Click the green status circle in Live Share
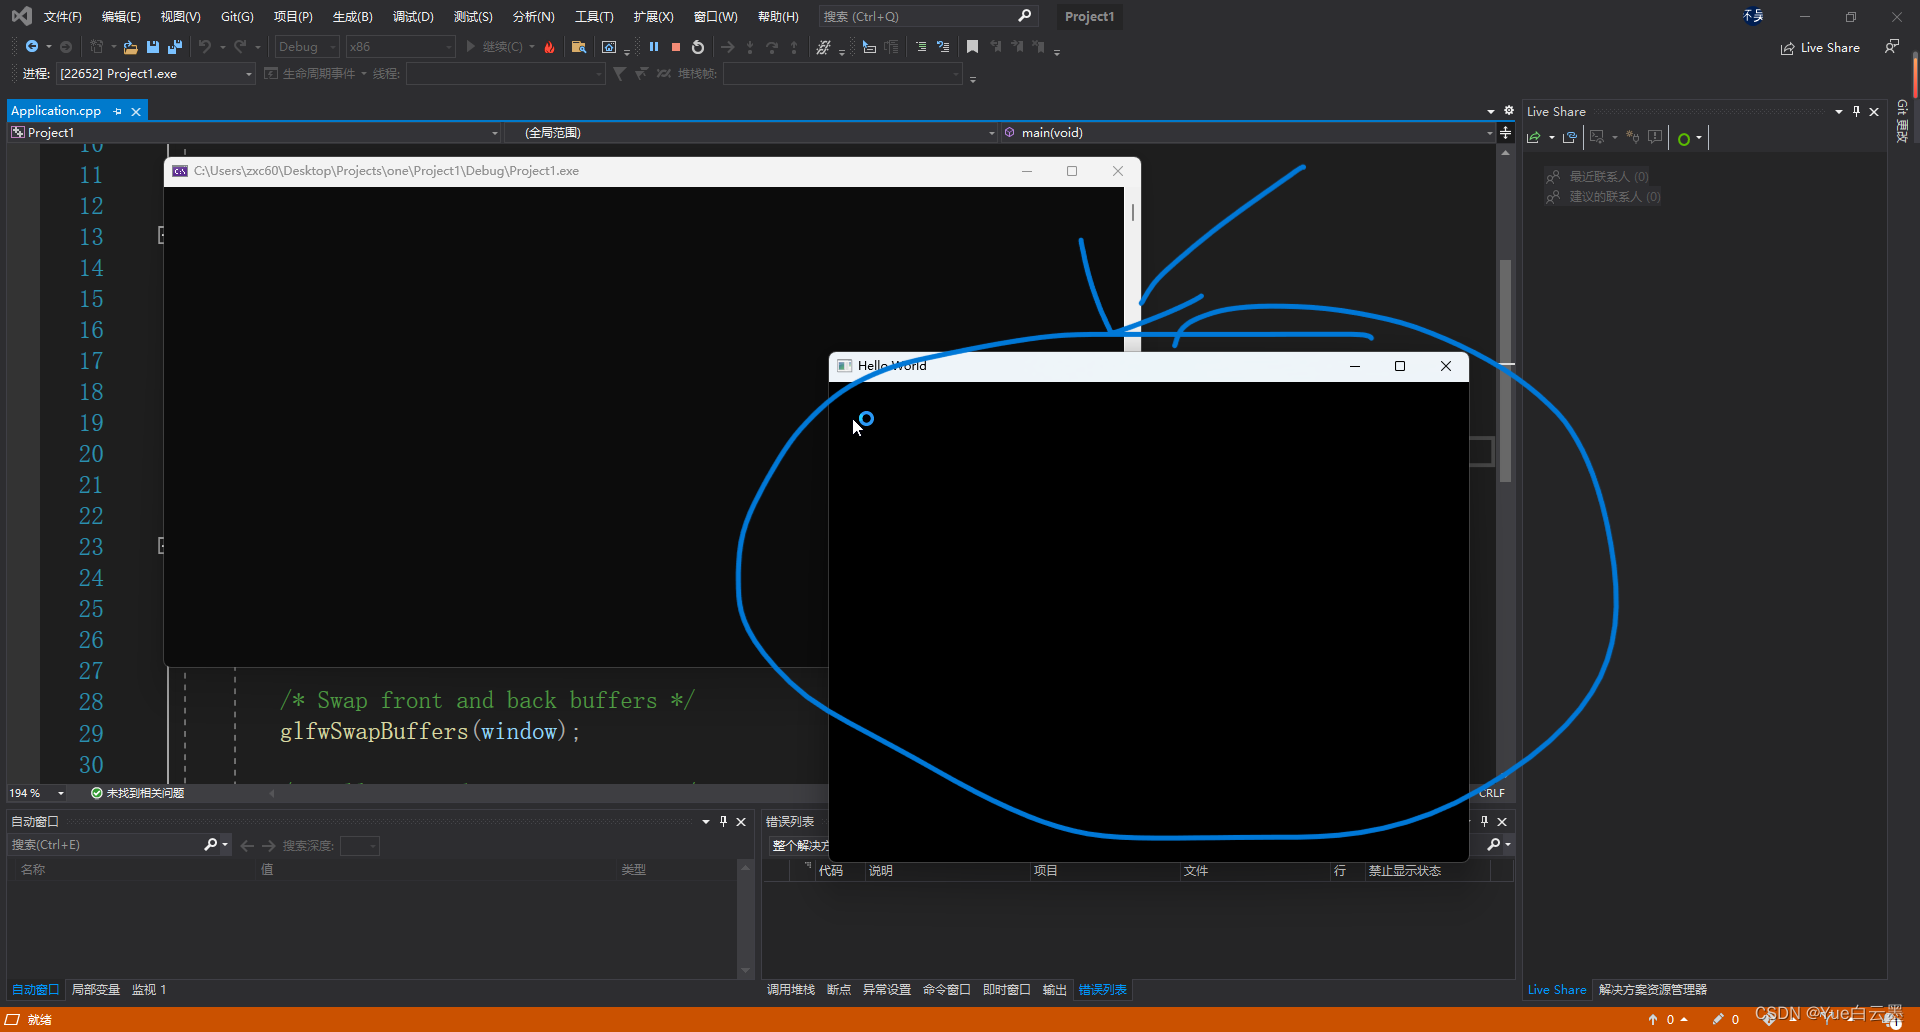Screen dimensions: 1920x1032 coord(1684,139)
